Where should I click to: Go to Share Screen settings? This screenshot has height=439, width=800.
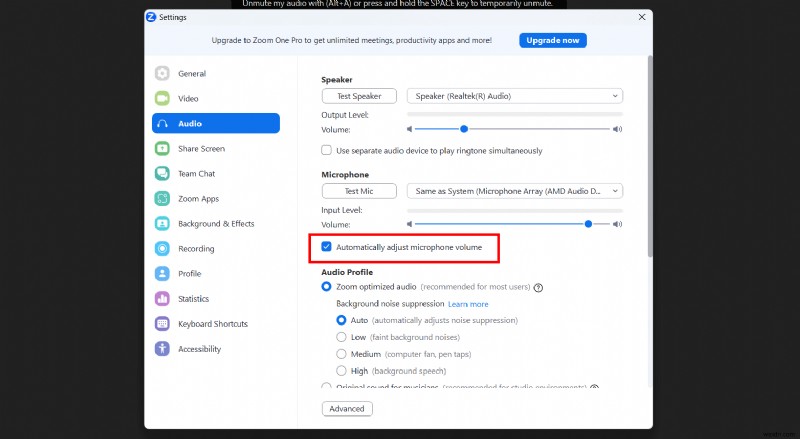point(216,149)
